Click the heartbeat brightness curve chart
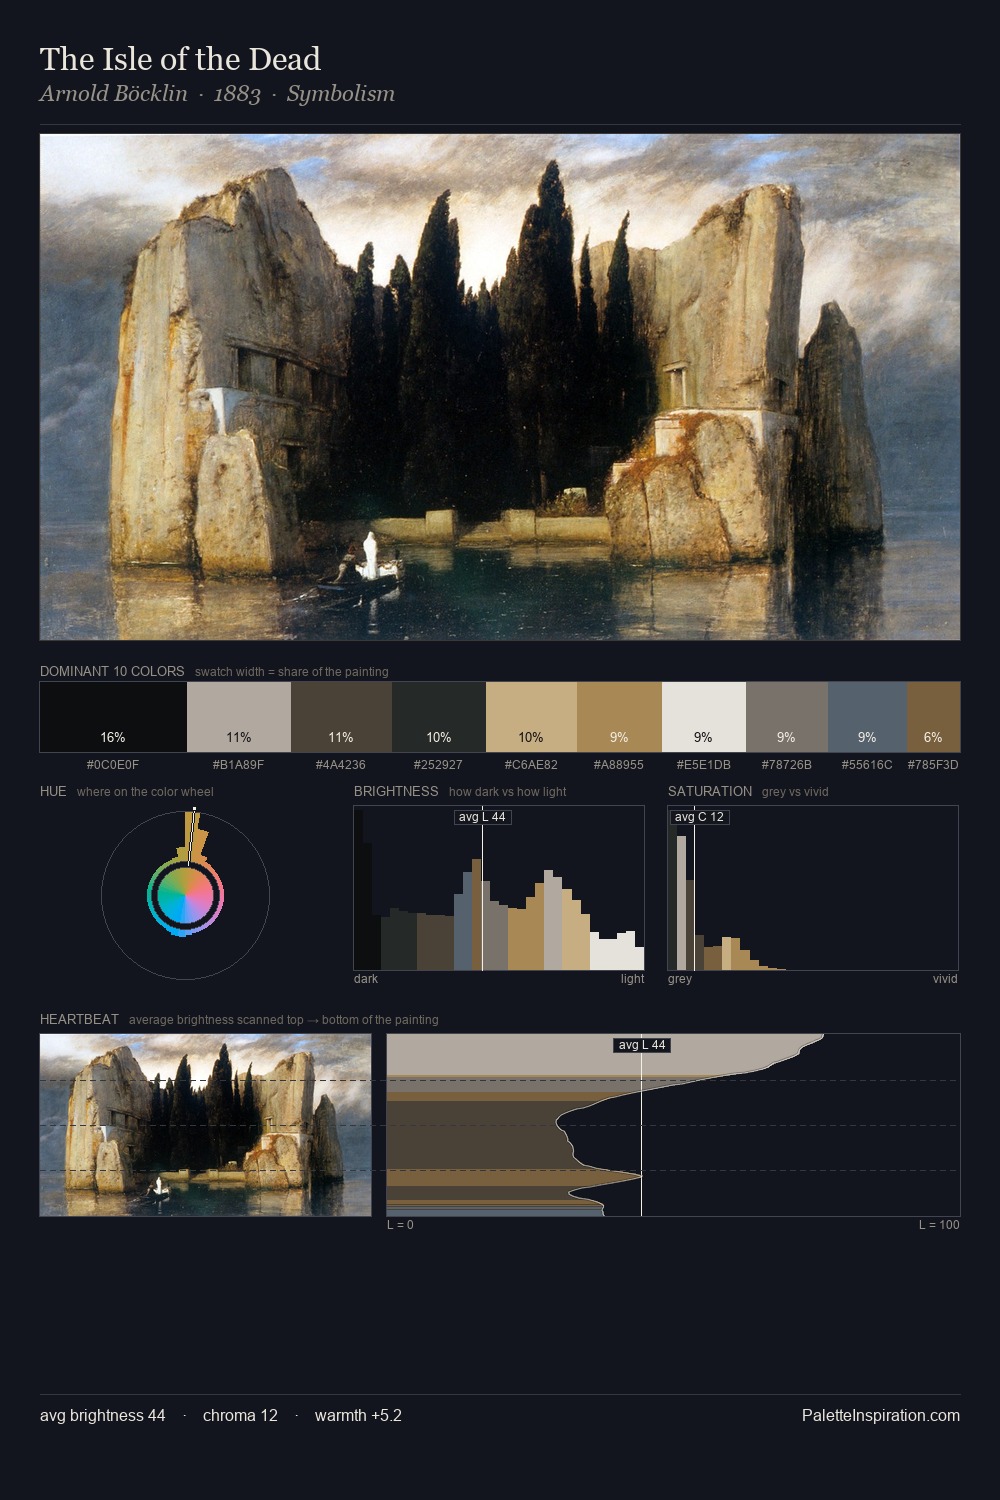Screen dimensions: 1000x1500 673,1125
